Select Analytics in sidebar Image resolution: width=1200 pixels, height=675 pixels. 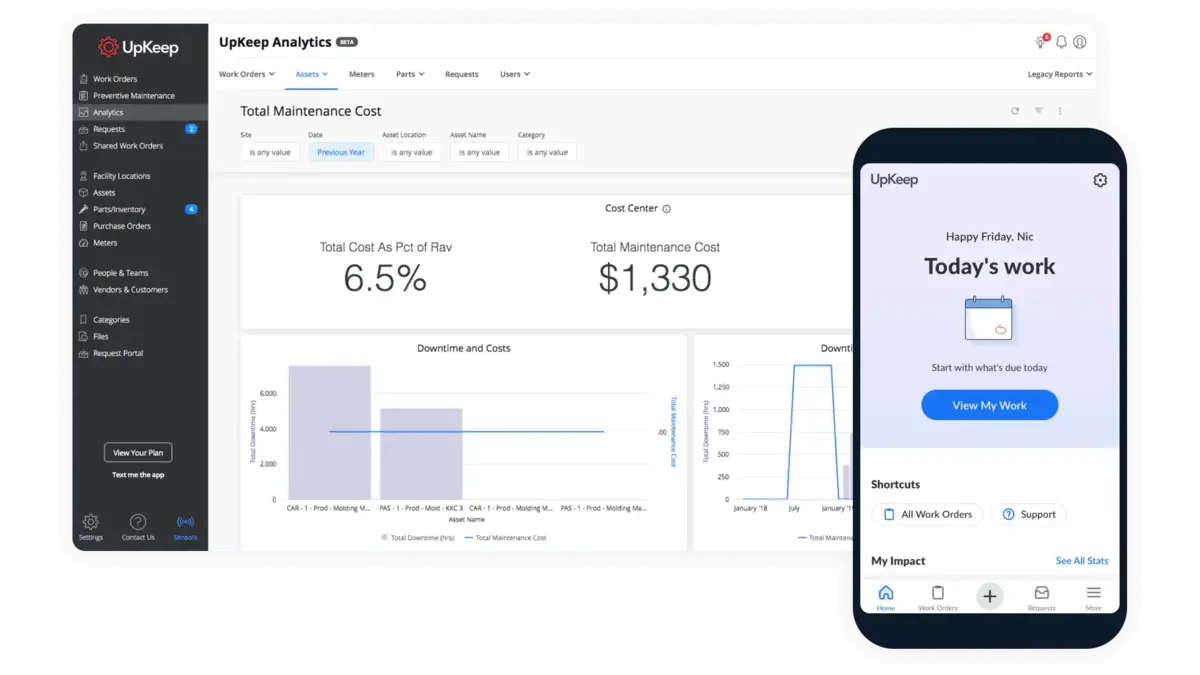tap(140, 113)
